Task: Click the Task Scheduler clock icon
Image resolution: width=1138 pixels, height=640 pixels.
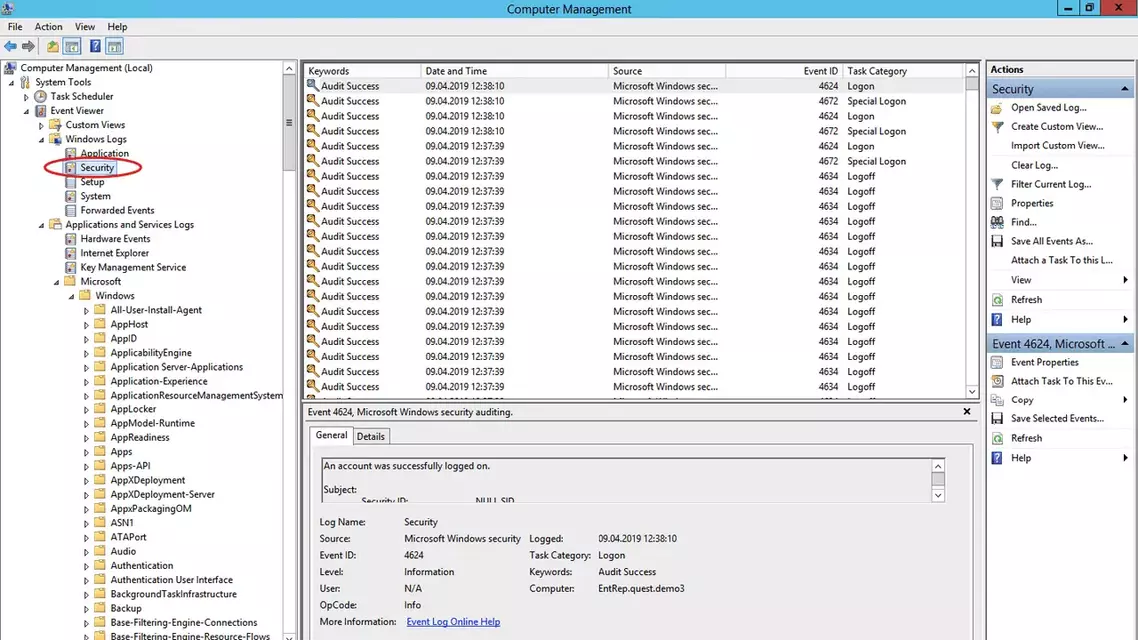Action: 41,96
